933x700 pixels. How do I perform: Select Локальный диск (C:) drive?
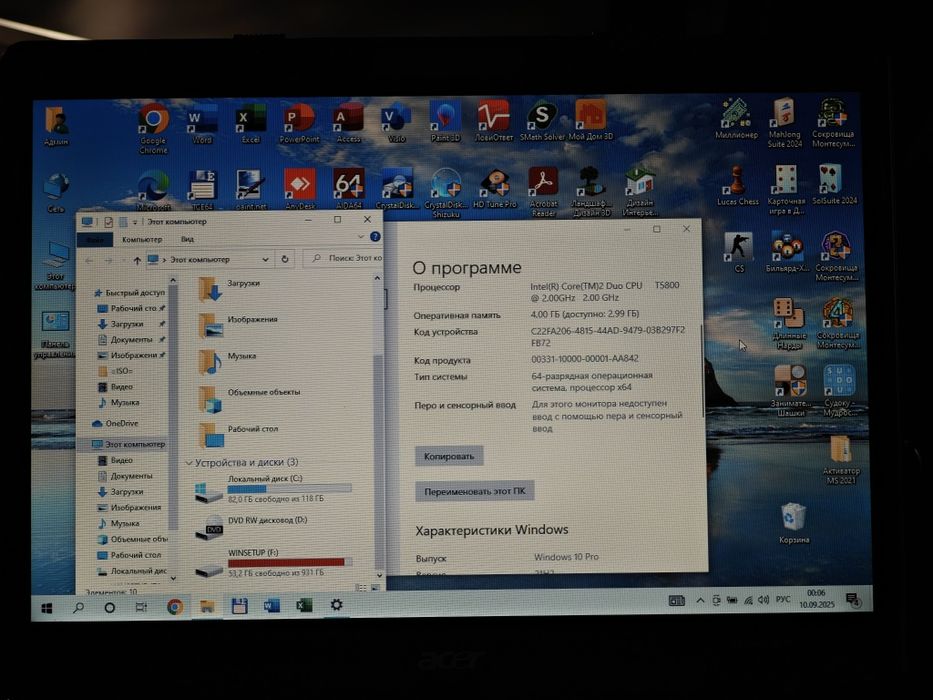pos(274,490)
